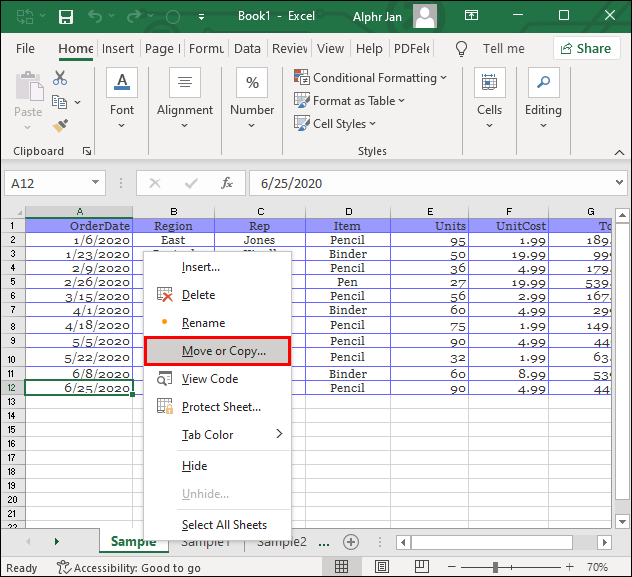Open the Name Box dropdown arrow
632x577 pixels.
(x=96, y=183)
